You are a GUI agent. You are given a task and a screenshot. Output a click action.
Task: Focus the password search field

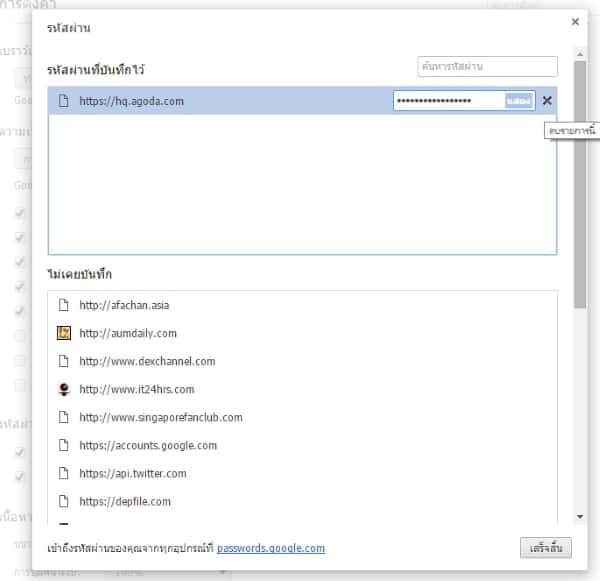pos(487,67)
